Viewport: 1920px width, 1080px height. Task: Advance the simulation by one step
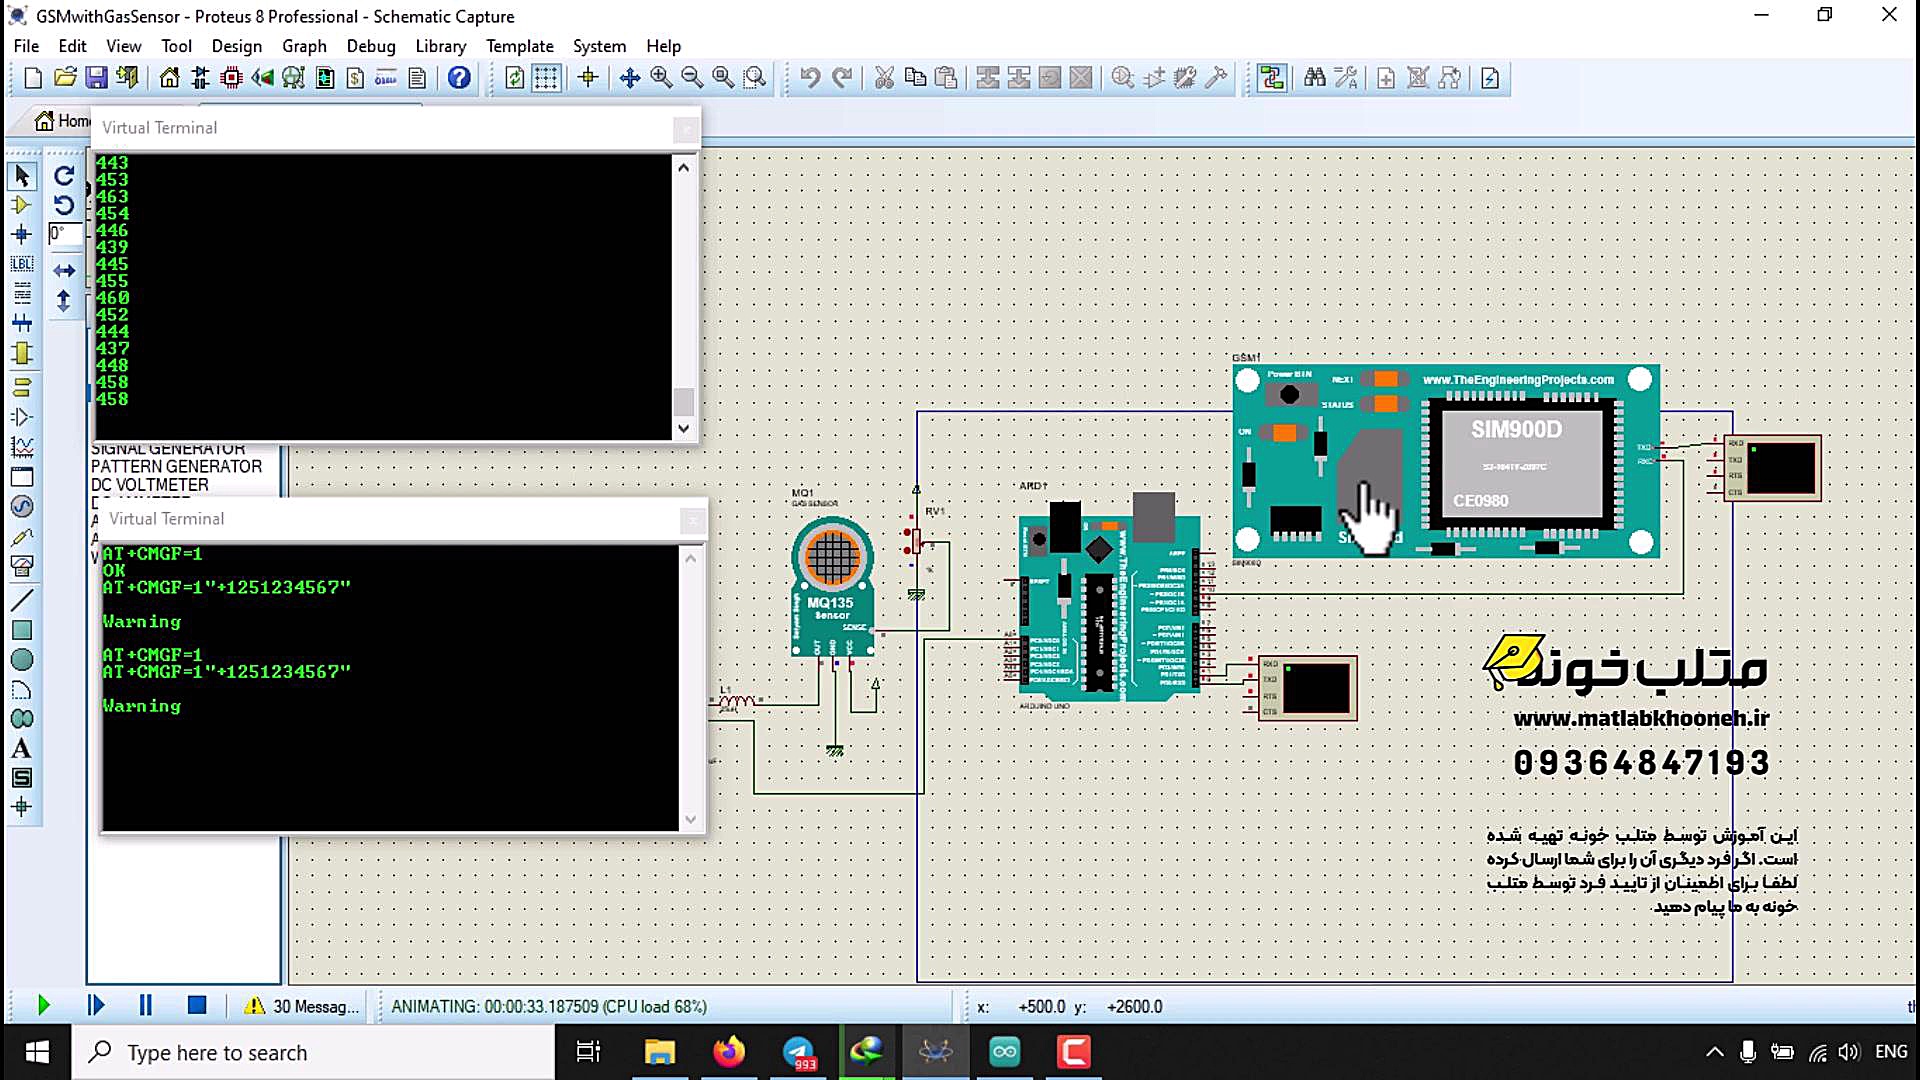click(96, 1006)
